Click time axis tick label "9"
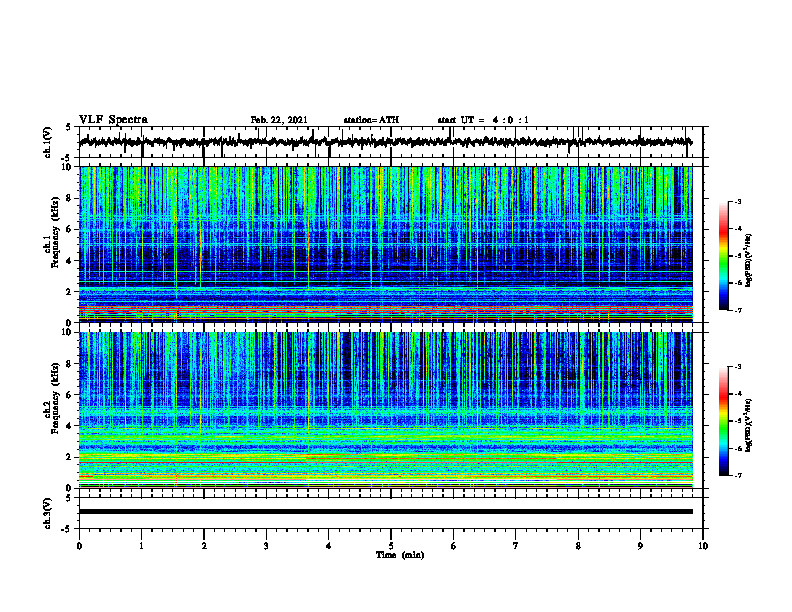The height and width of the screenshot is (612, 792). click(x=640, y=546)
